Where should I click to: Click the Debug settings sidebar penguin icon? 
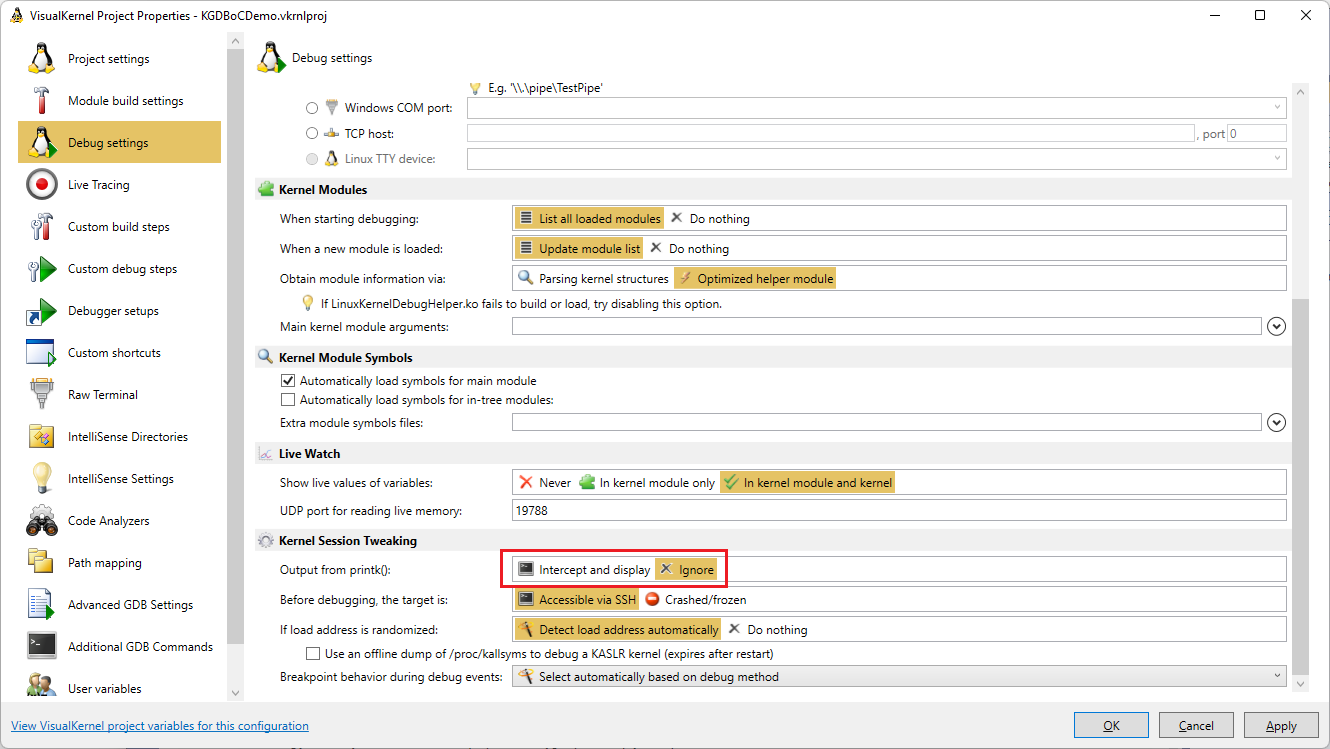point(41,143)
